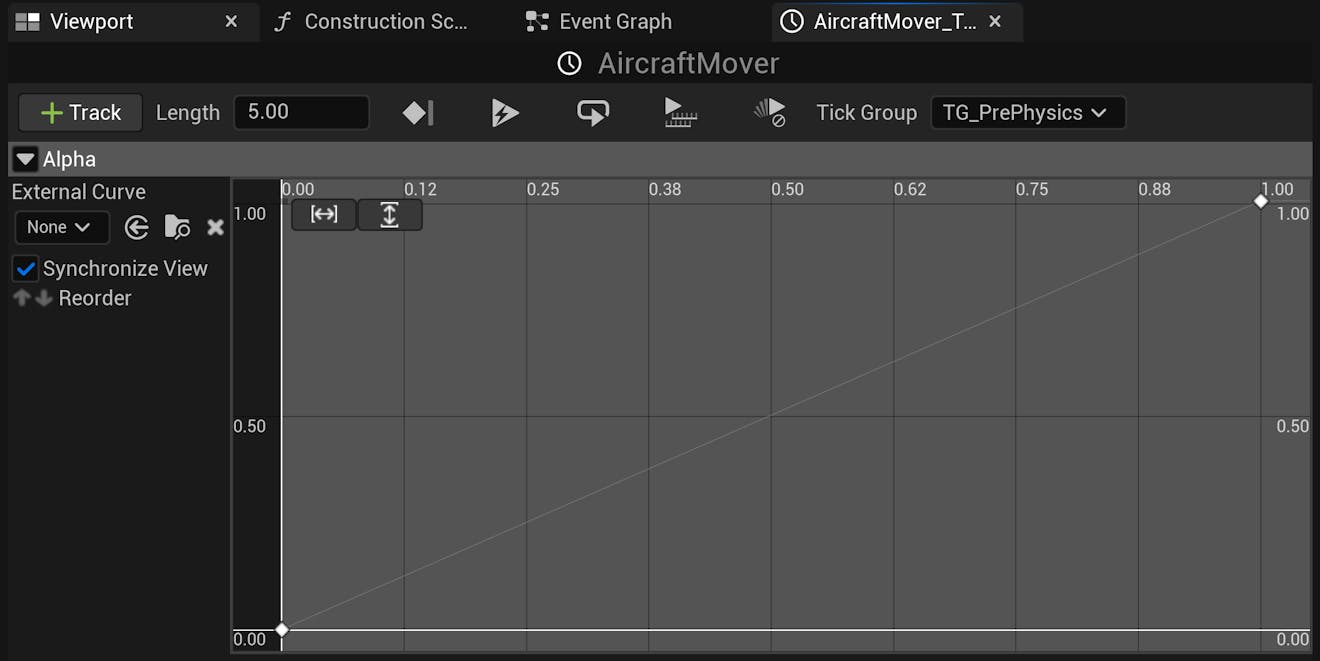
Task: Move Alpha track down in Reorder
Action: (43, 298)
